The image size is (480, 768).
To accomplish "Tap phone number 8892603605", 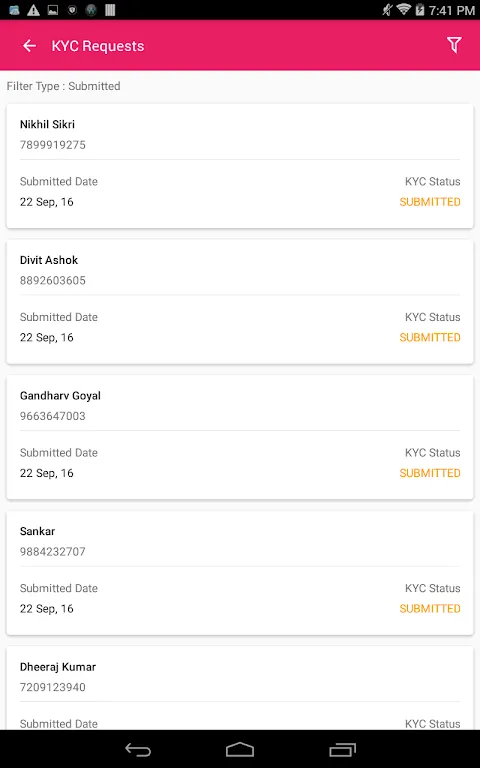I will click(53, 280).
